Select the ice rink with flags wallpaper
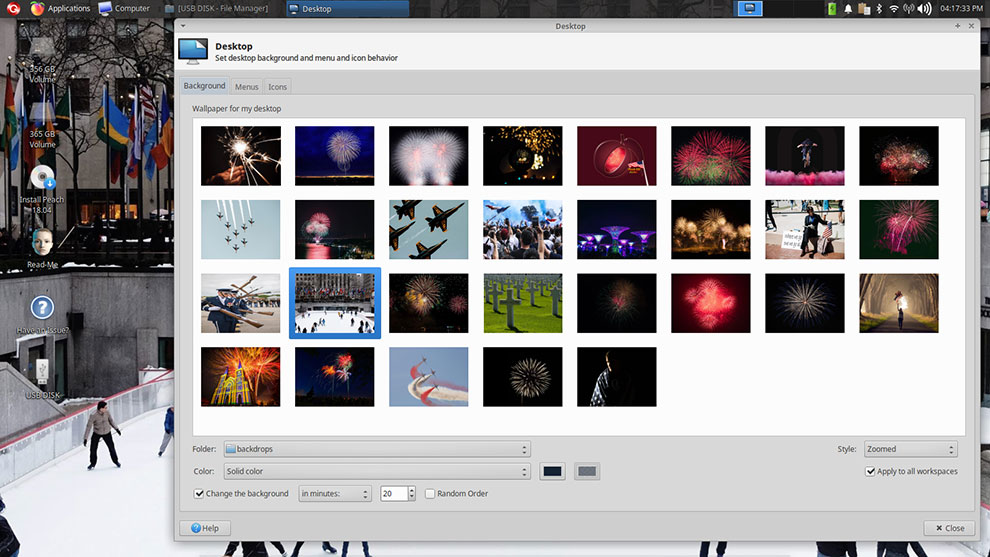990x557 pixels. click(x=335, y=303)
